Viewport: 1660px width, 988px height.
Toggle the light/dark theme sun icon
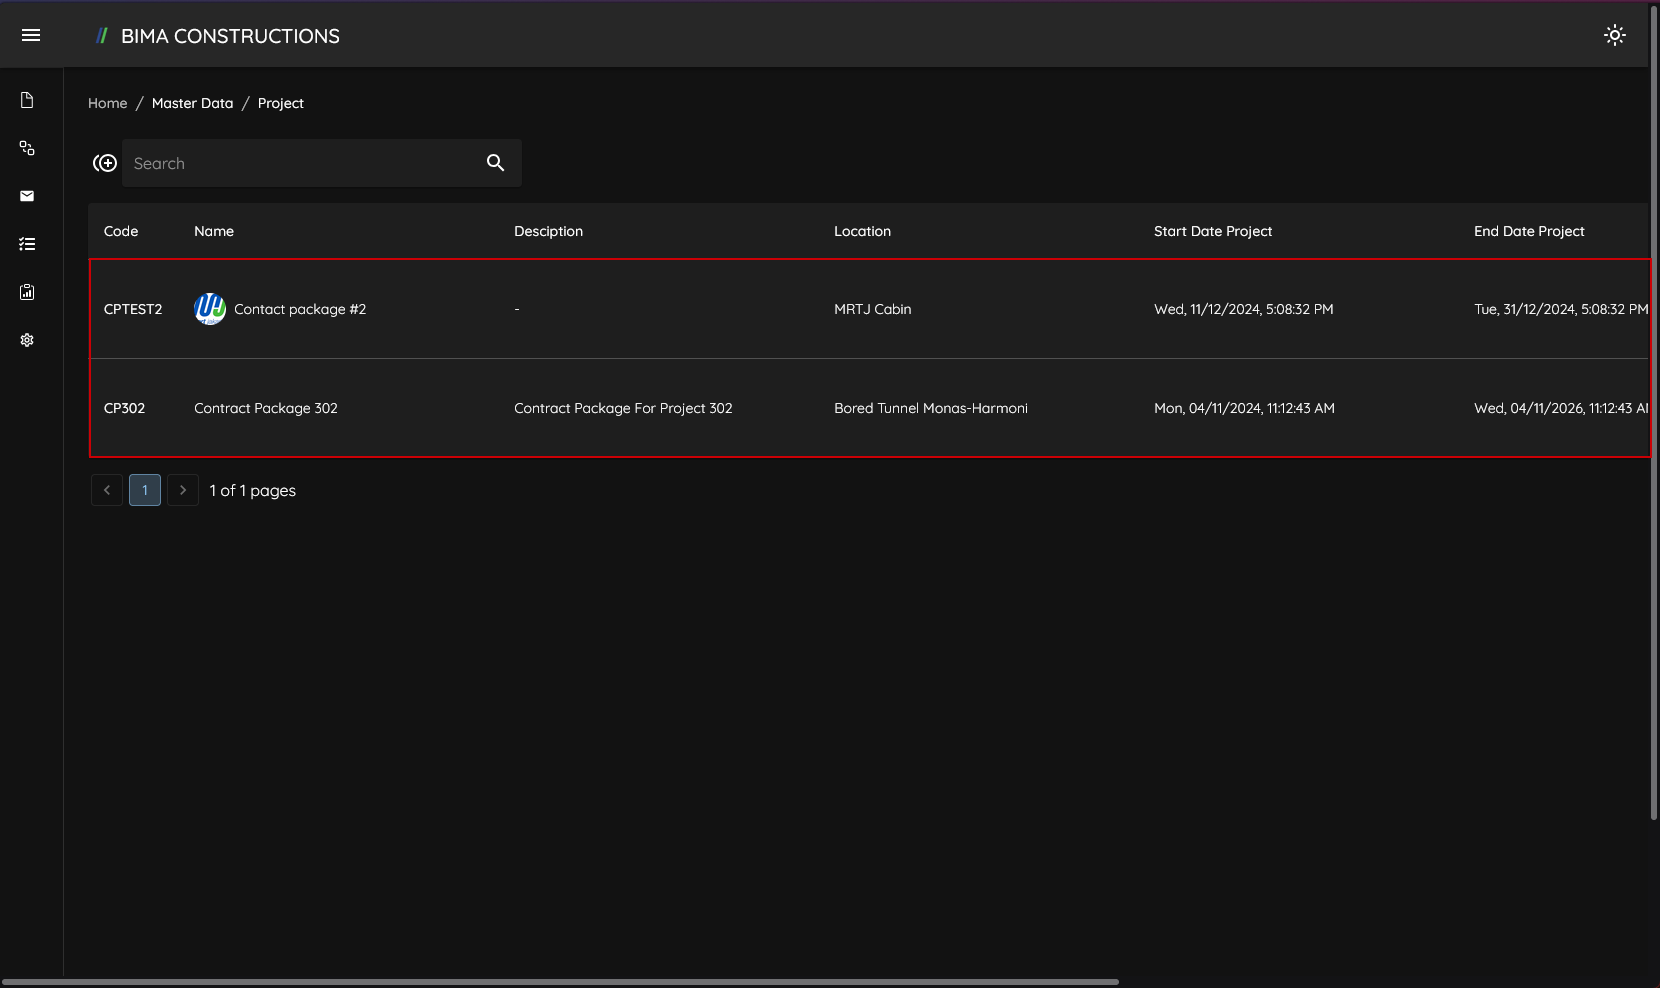1614,36
